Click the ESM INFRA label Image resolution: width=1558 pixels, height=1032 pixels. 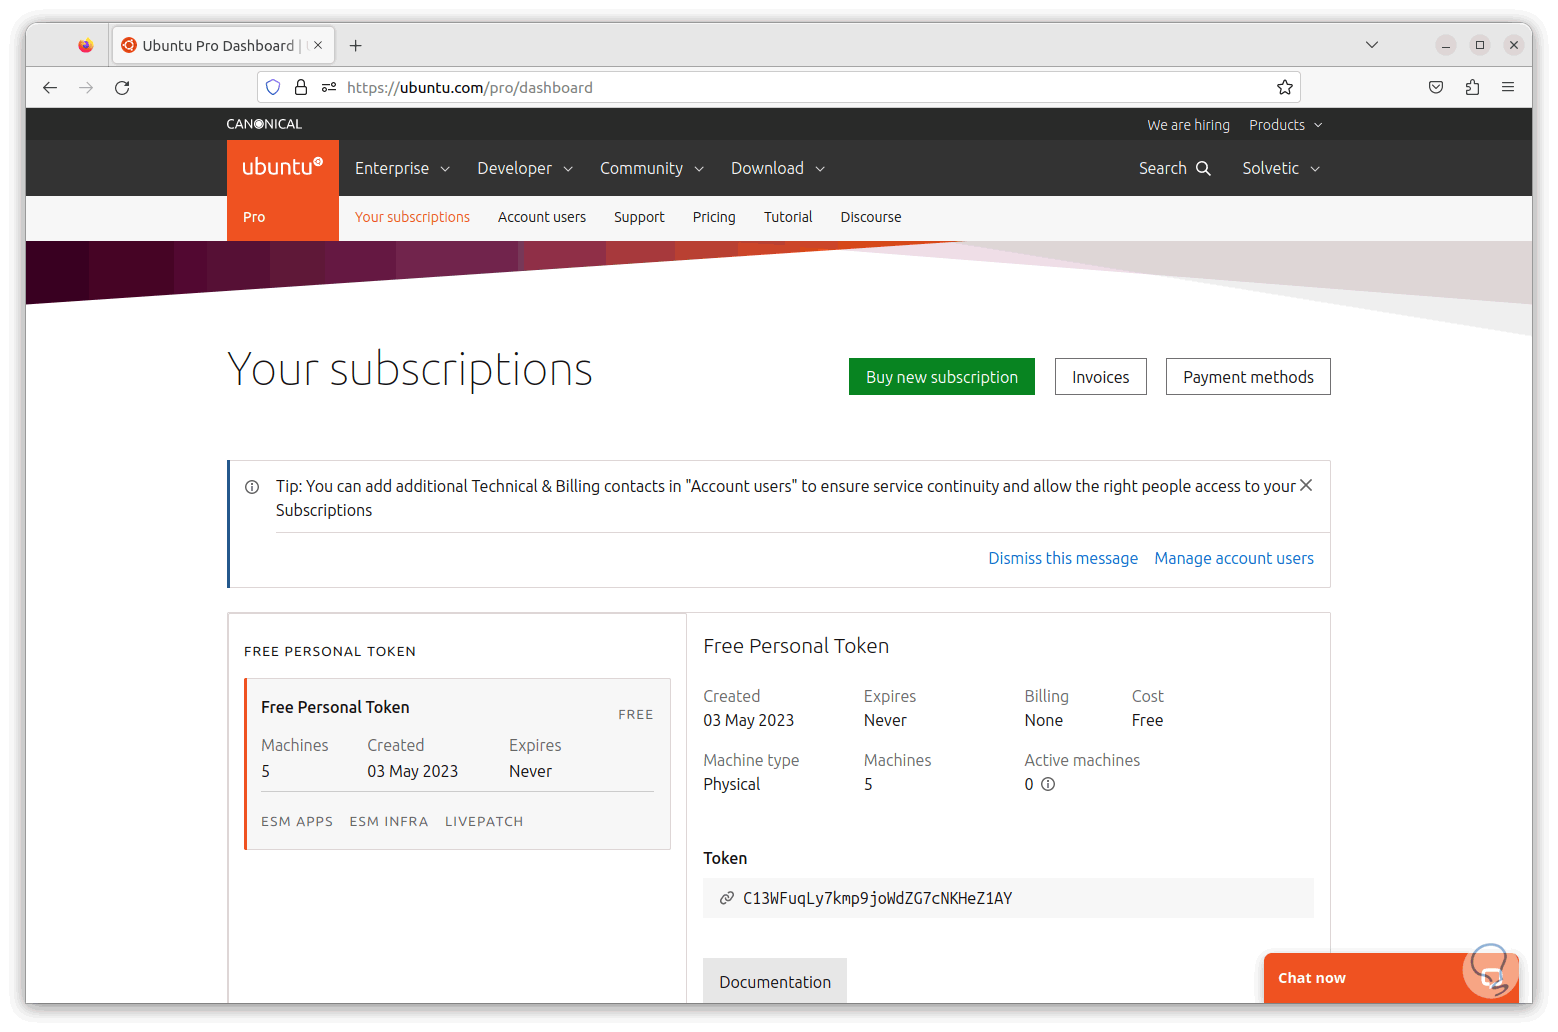(389, 822)
